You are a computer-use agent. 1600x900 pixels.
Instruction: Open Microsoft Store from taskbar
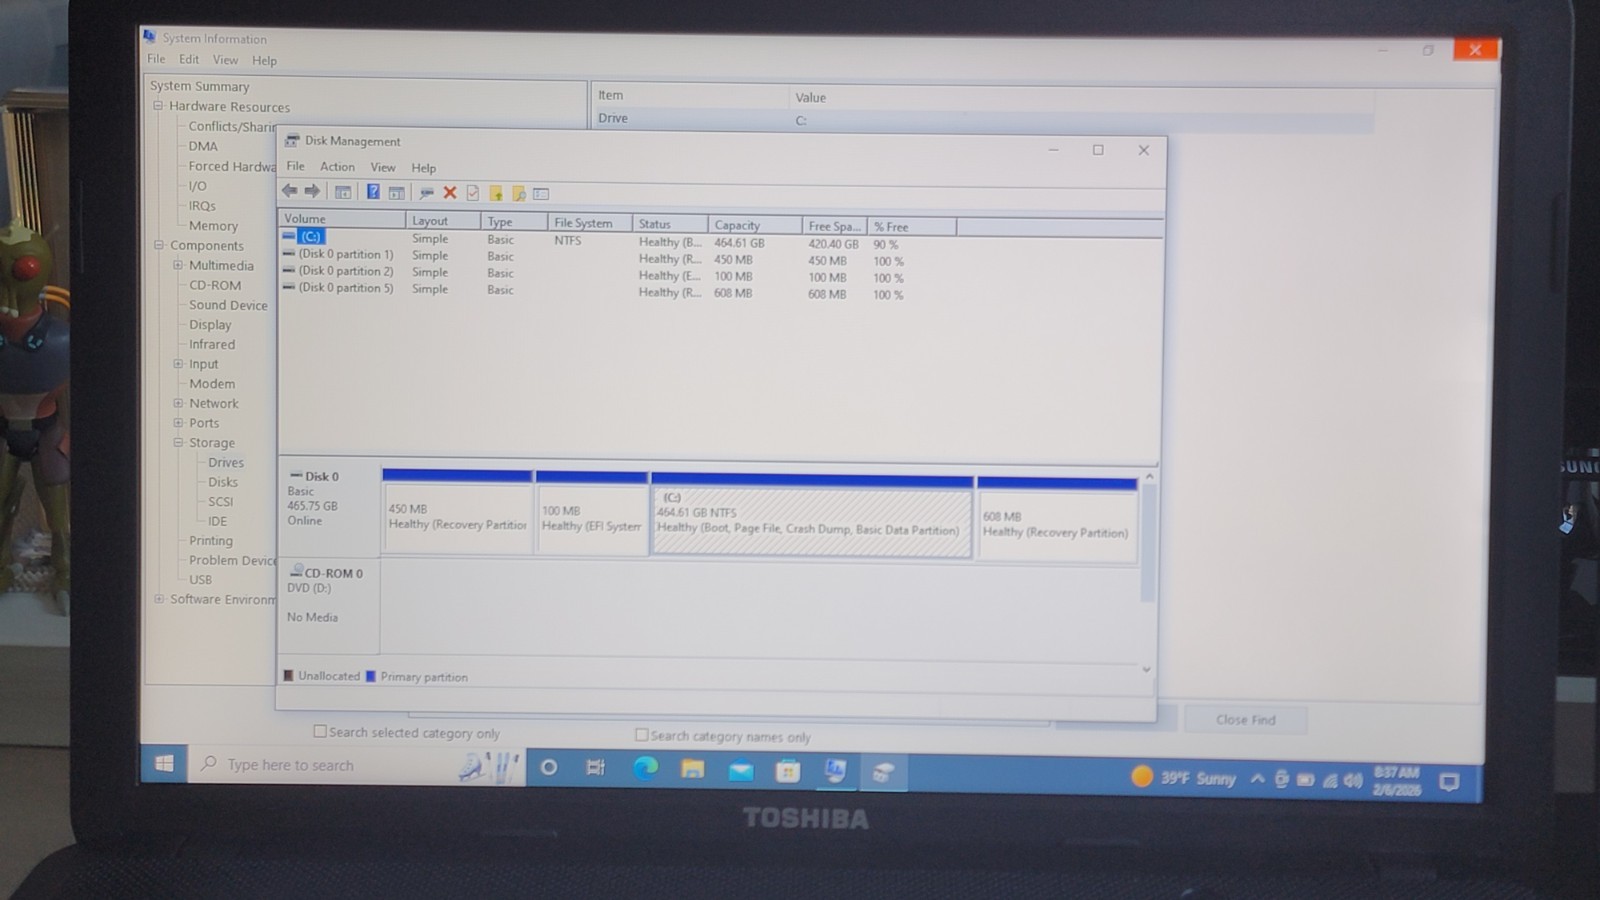(x=788, y=771)
